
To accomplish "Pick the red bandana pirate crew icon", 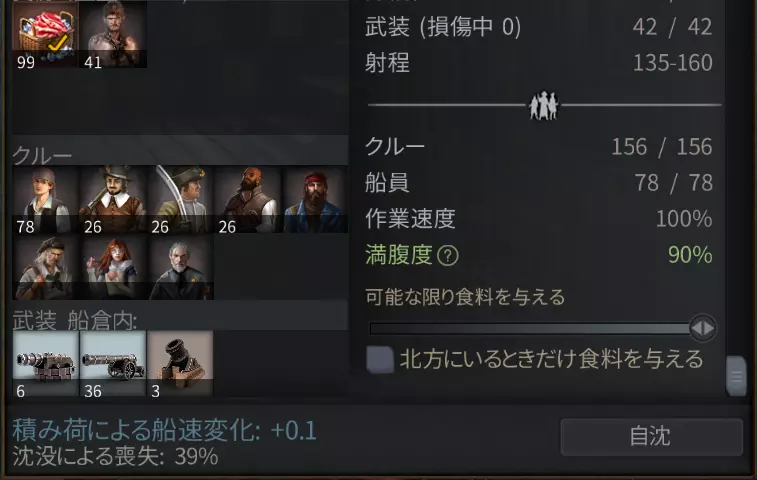I will [315, 200].
